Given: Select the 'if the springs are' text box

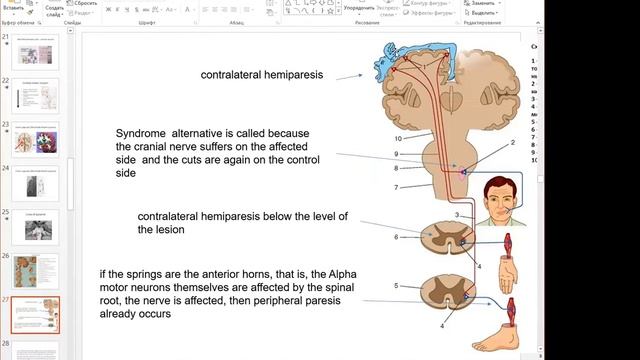Looking at the screenshot, I should [x=228, y=294].
